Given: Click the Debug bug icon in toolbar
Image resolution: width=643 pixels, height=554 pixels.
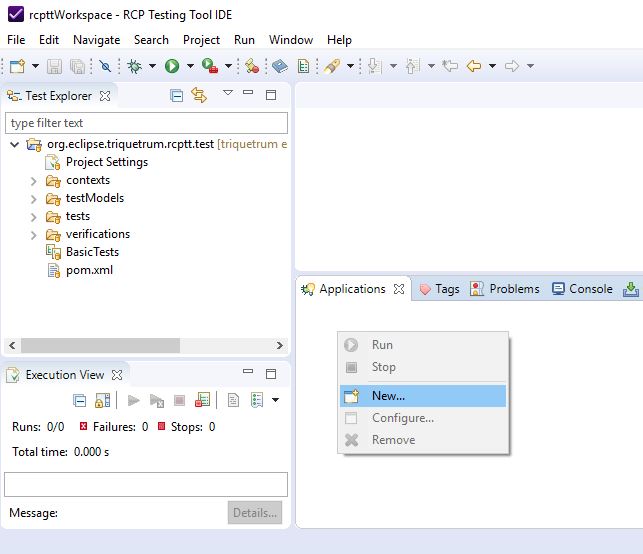Looking at the screenshot, I should pyautogui.click(x=135, y=66).
